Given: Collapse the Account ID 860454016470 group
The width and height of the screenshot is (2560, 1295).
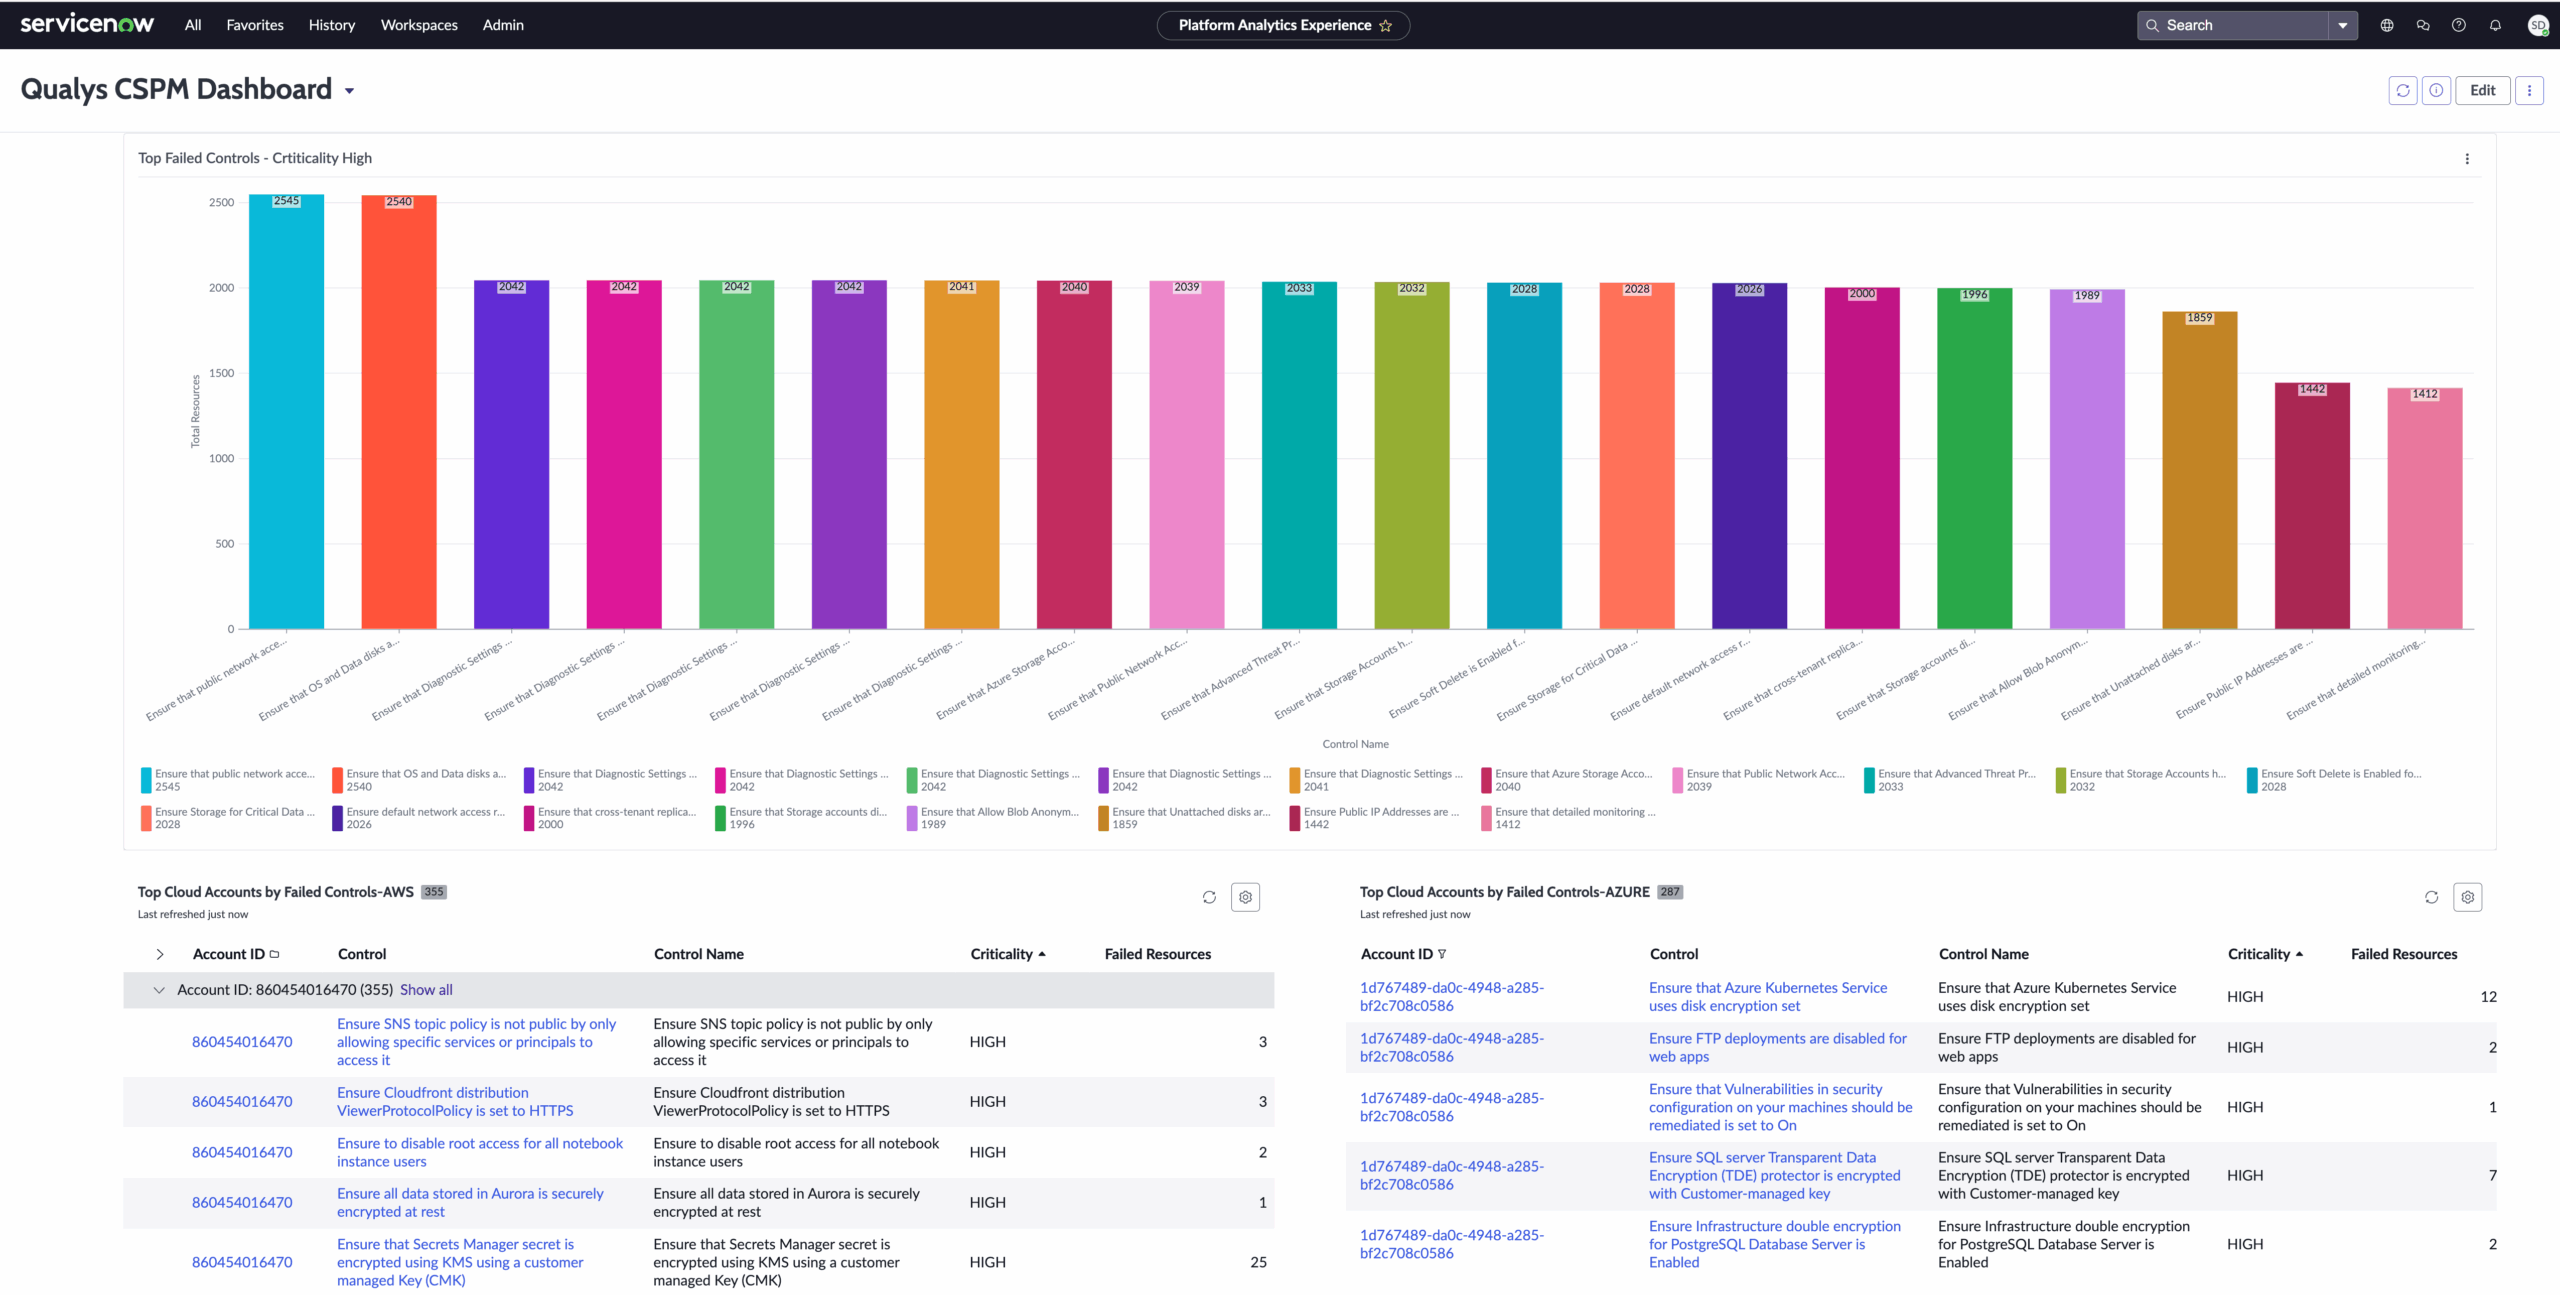Looking at the screenshot, I should [x=159, y=990].
